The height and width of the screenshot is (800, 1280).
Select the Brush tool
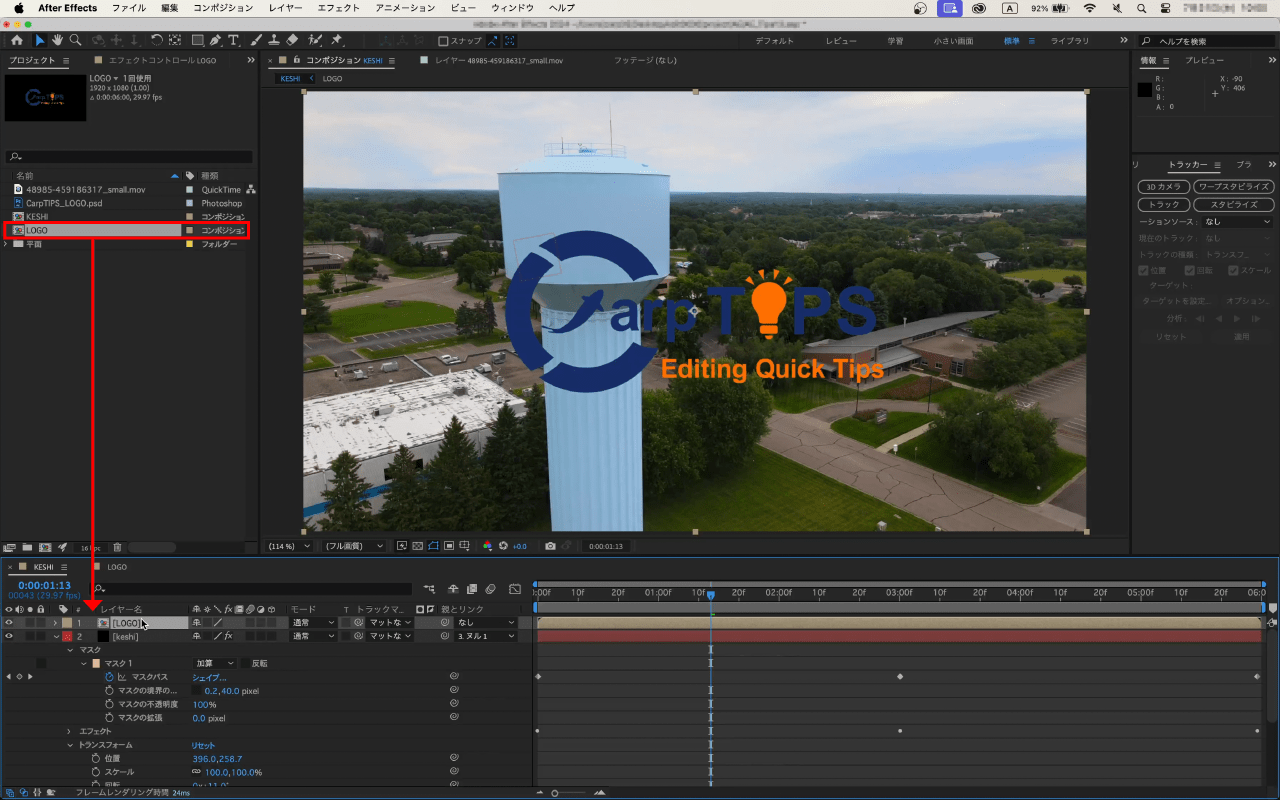click(x=256, y=40)
